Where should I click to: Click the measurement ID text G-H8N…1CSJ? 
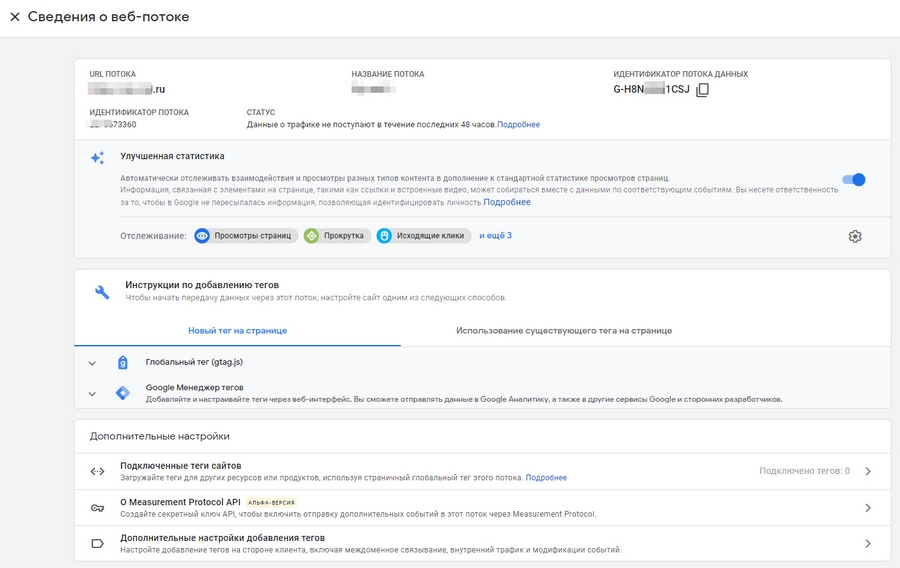tap(651, 89)
